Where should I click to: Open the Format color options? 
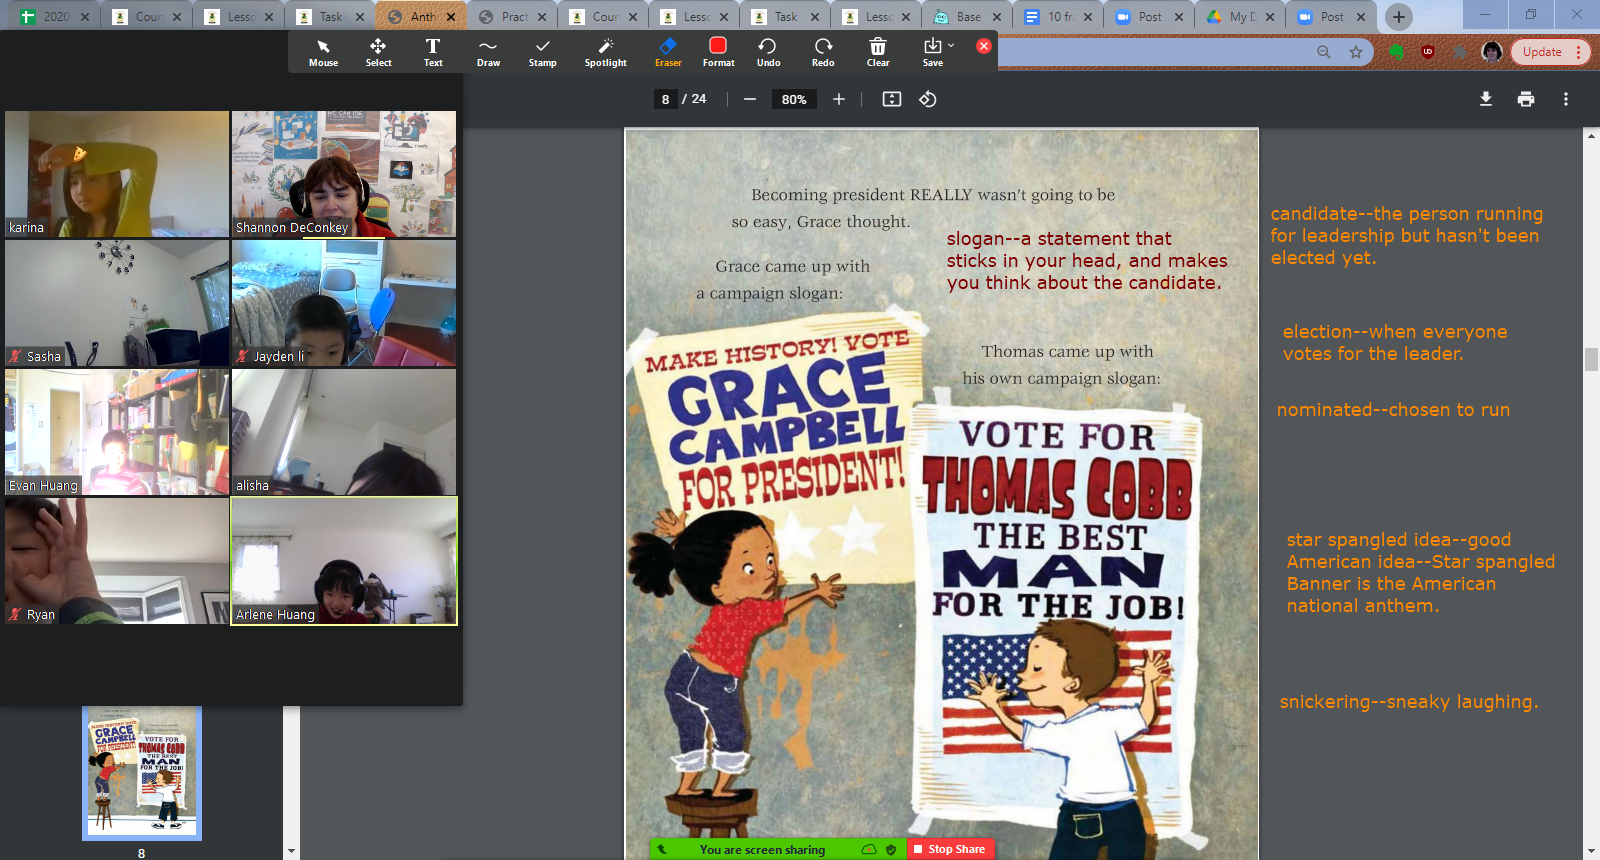pyautogui.click(x=718, y=52)
